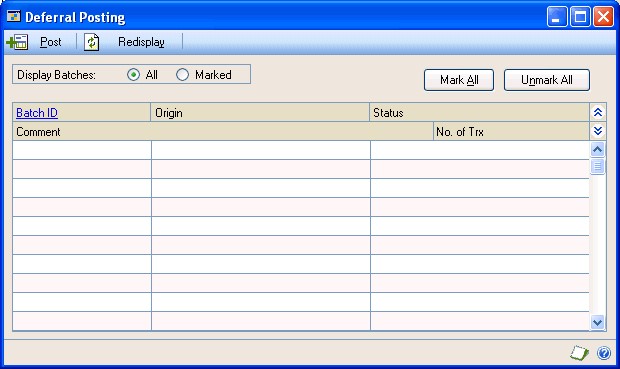Click the scrollbar thumb

(597, 166)
